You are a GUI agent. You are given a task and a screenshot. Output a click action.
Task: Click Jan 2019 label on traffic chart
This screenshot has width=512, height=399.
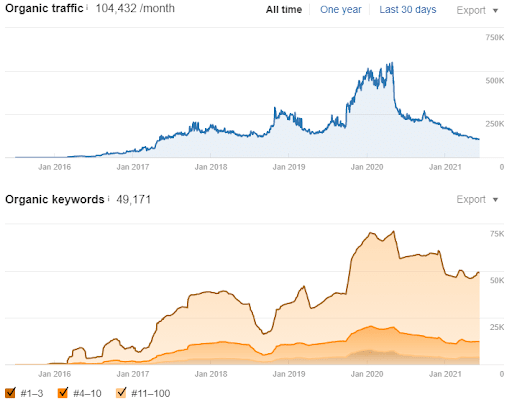point(289,167)
